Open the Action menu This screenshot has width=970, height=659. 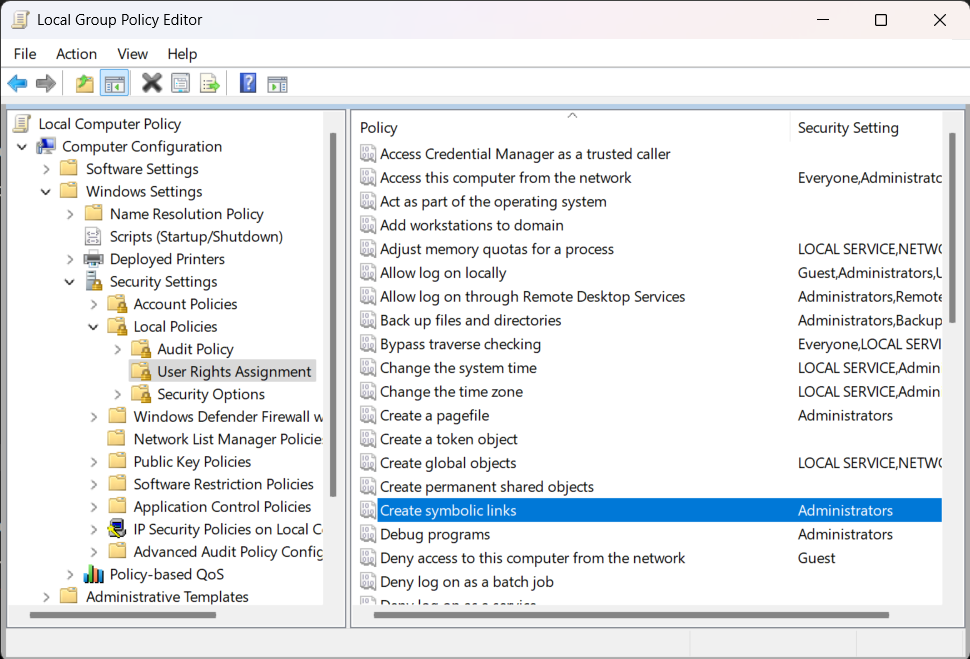[76, 54]
